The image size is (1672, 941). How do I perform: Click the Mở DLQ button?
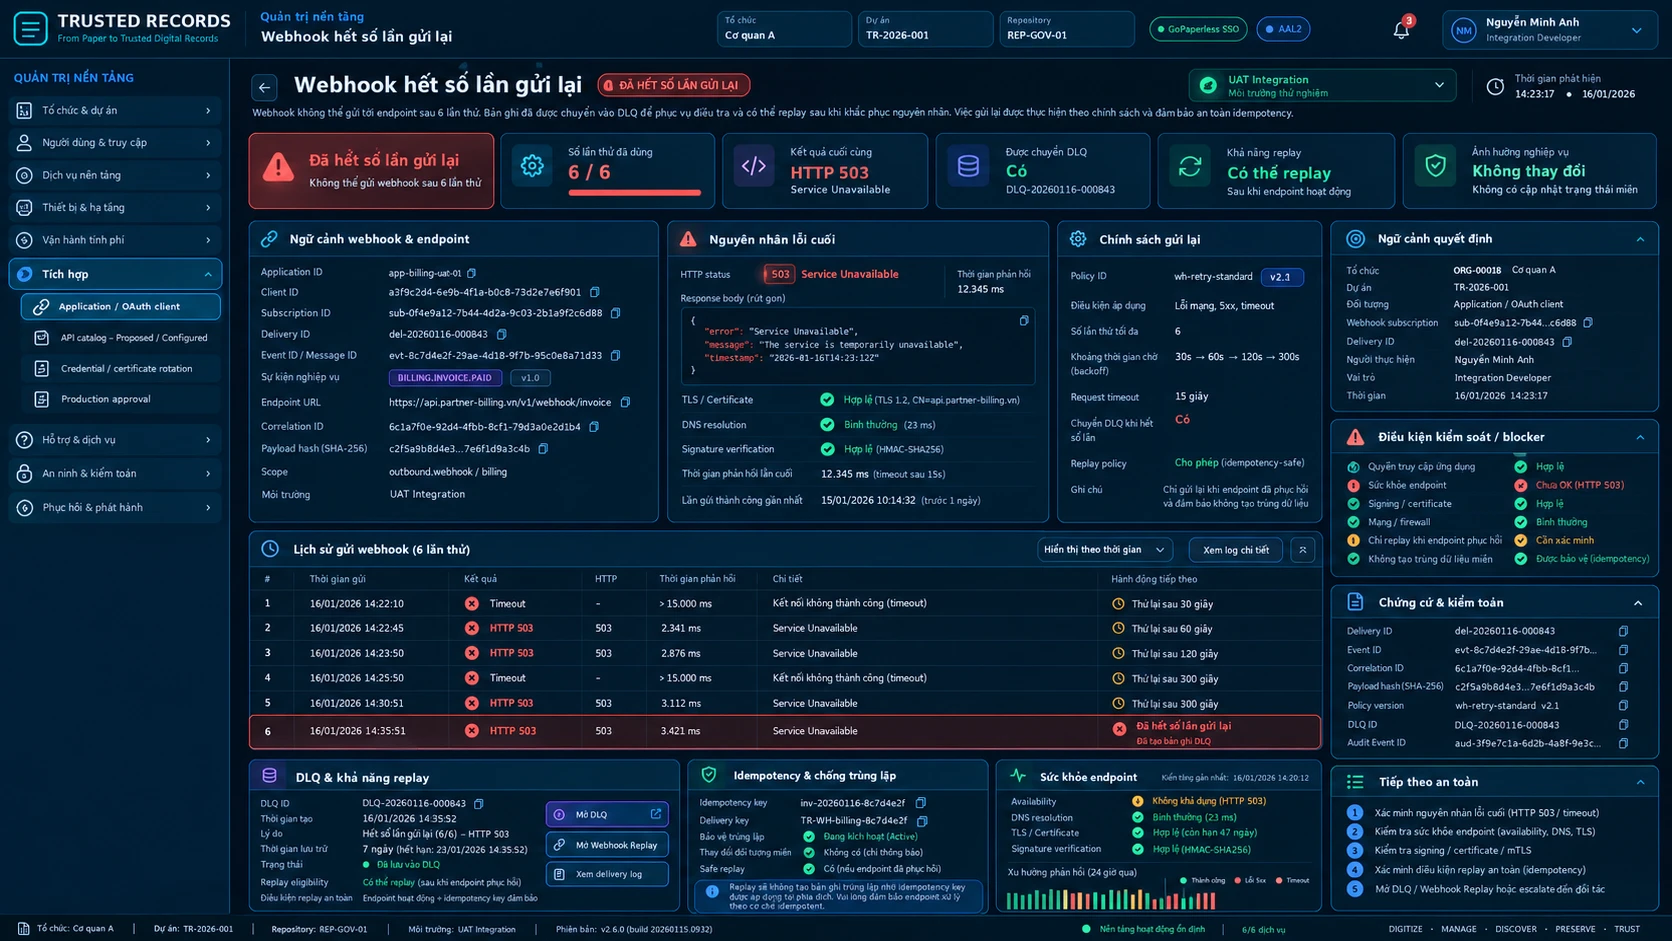pyautogui.click(x=607, y=814)
